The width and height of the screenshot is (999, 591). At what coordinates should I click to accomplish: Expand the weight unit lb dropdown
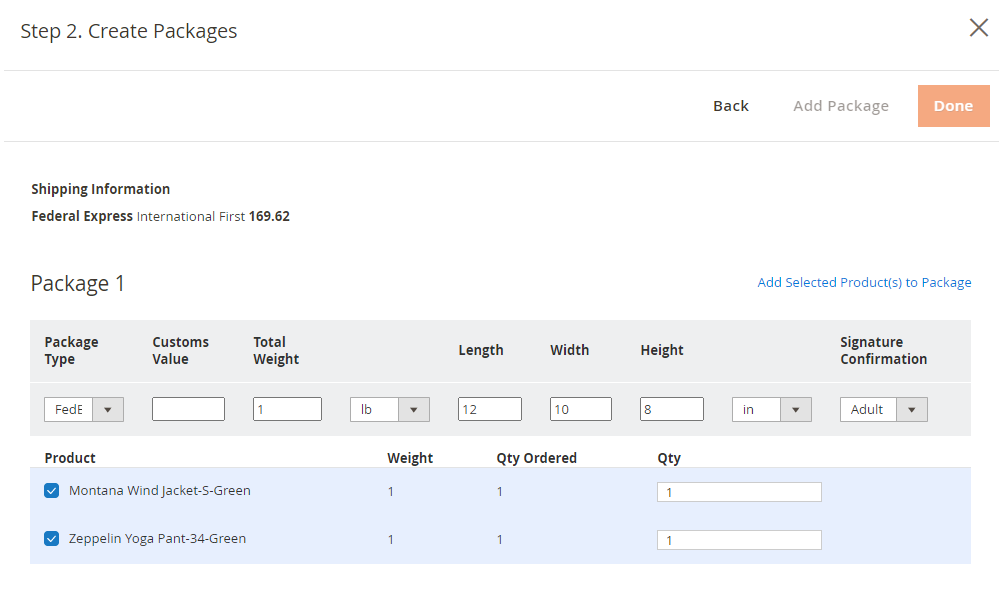tap(389, 409)
